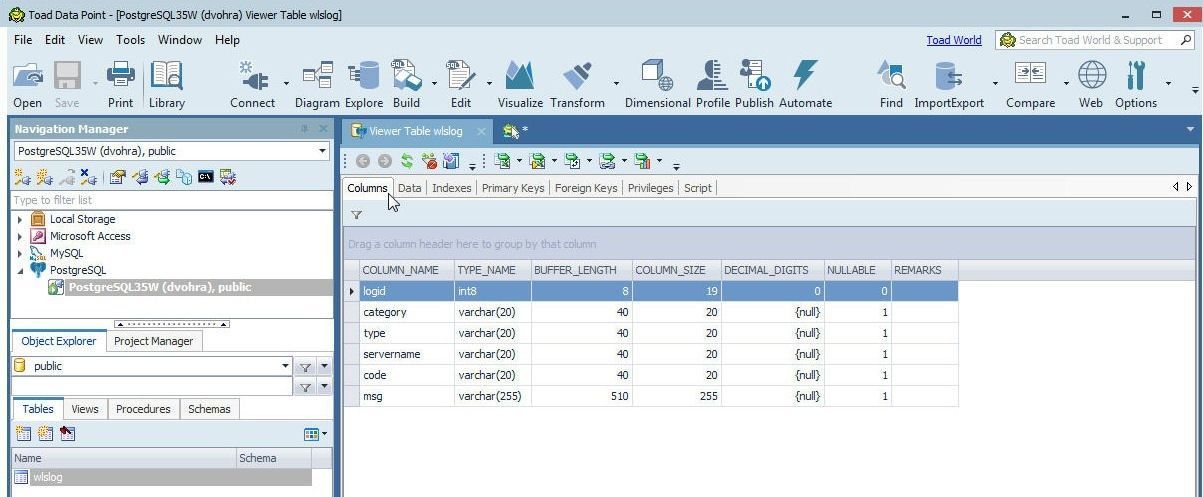
Task: Open dropdown arrow next to Connect
Action: tap(286, 84)
